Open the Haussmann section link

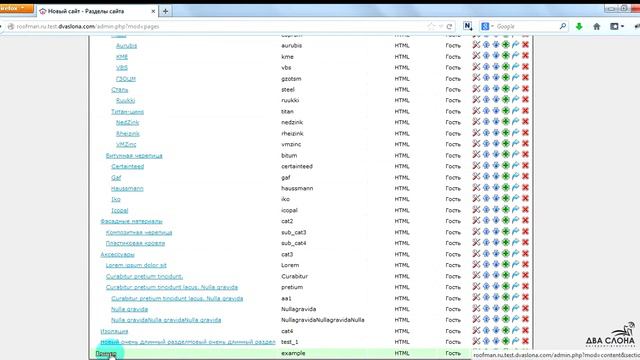(x=127, y=189)
